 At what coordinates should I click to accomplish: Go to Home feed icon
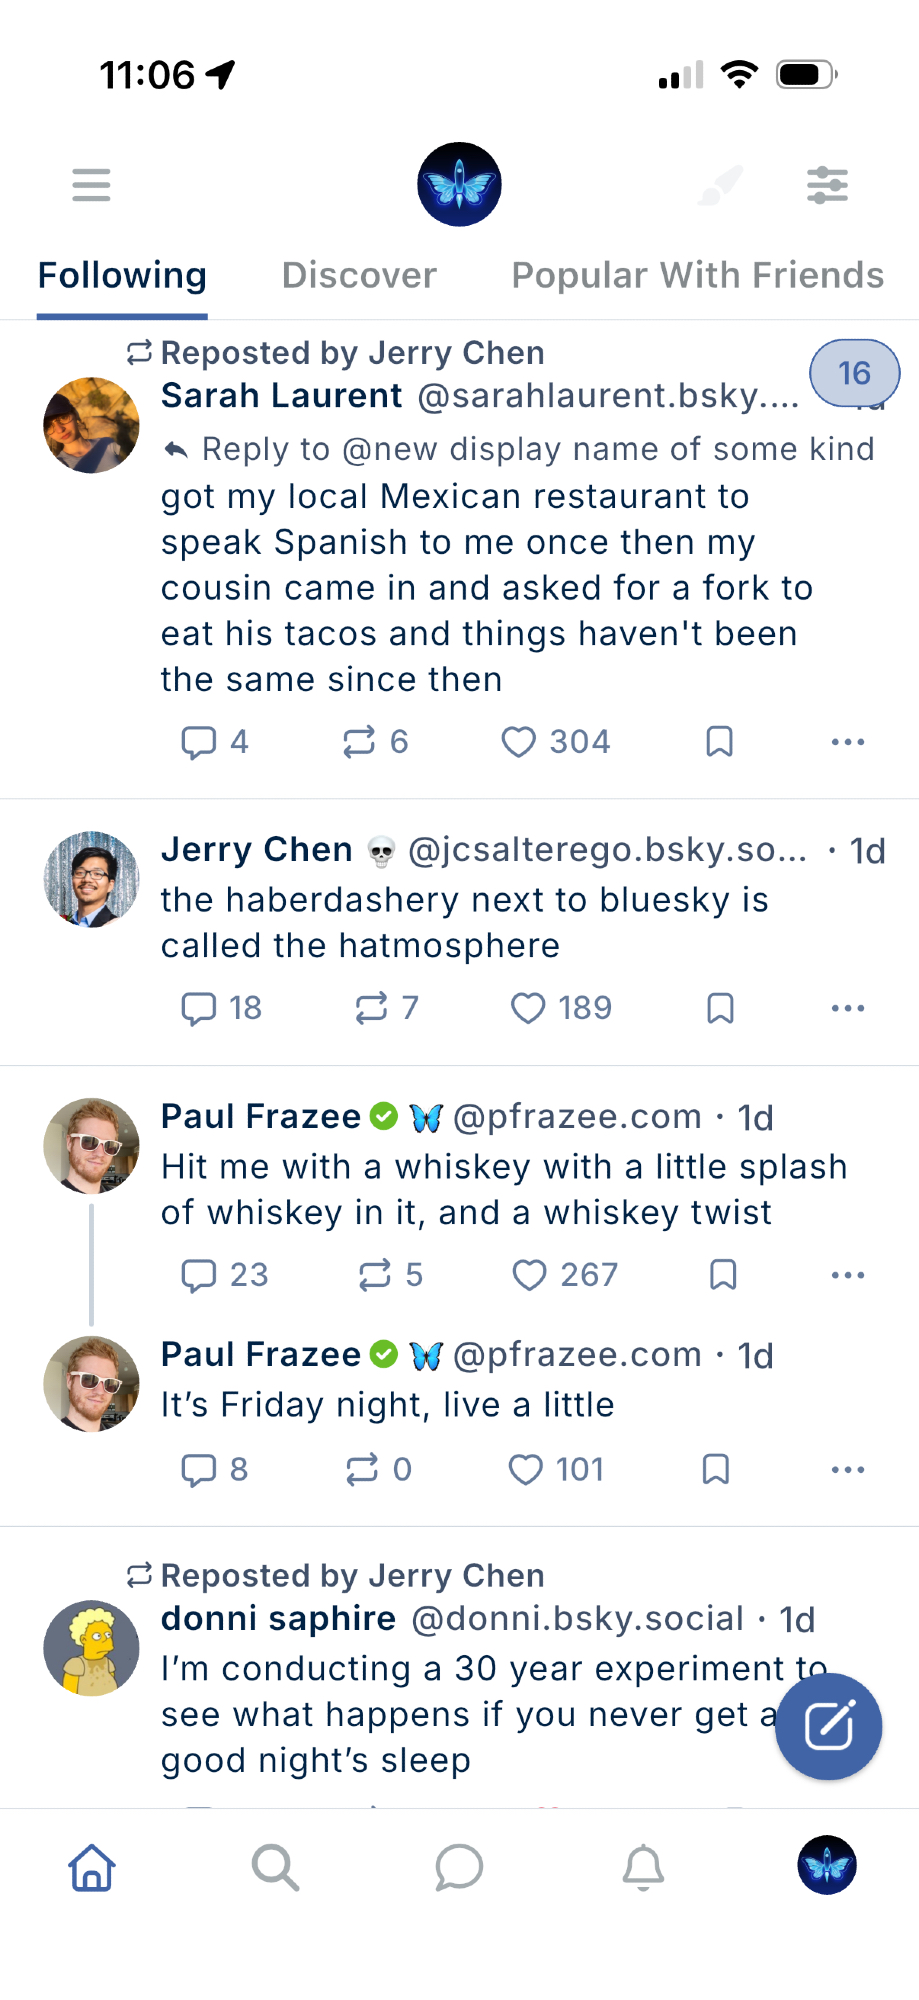tap(92, 1867)
